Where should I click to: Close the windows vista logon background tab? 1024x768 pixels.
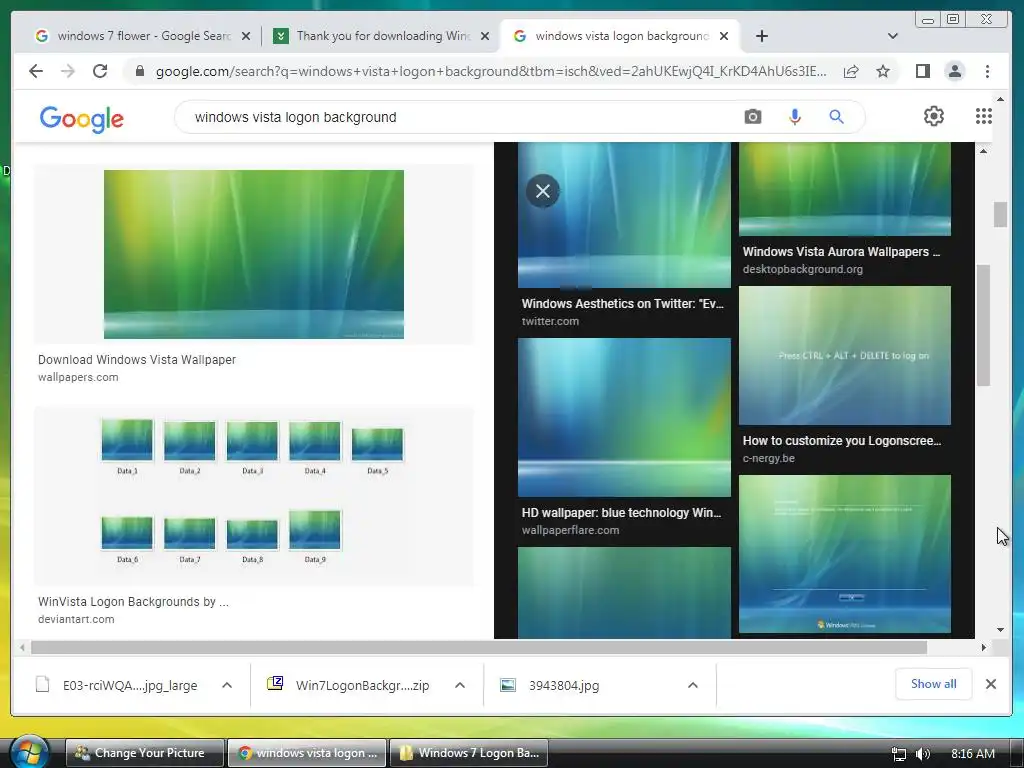pos(724,37)
